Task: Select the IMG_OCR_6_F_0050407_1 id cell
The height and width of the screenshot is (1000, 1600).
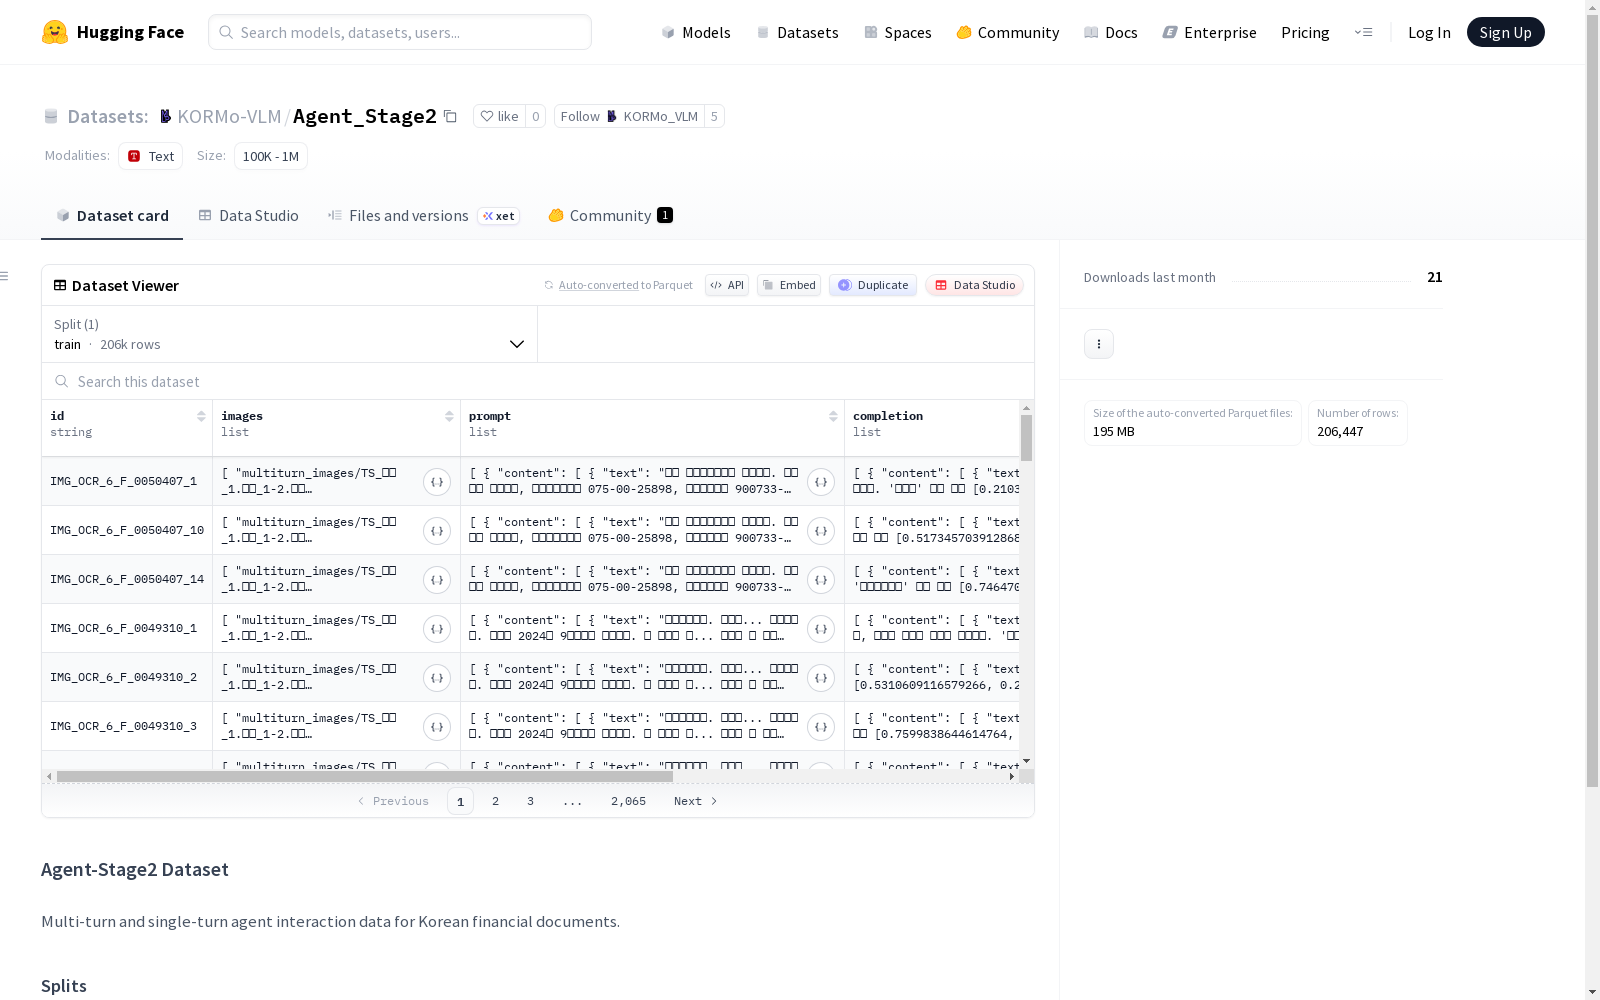Action: coord(127,482)
